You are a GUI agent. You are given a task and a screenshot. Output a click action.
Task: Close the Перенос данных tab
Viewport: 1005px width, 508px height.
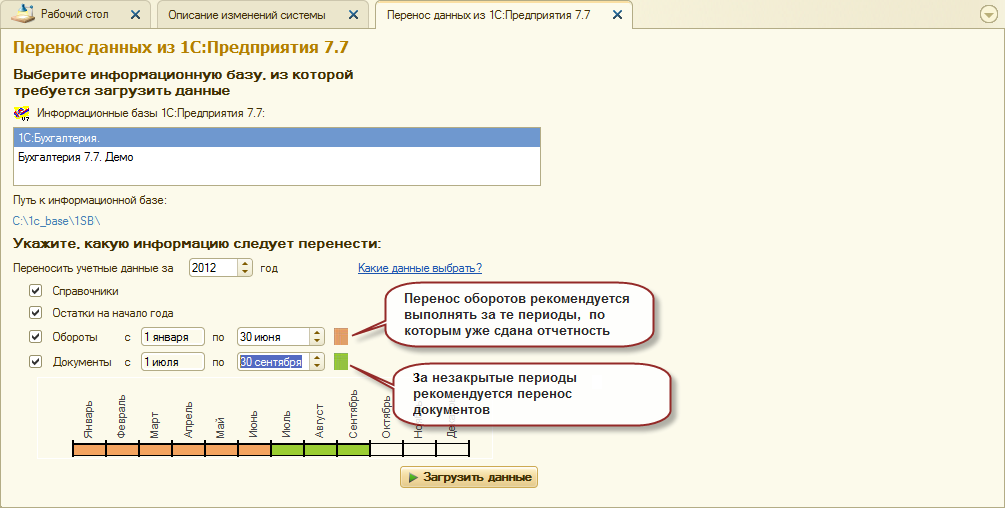click(617, 15)
